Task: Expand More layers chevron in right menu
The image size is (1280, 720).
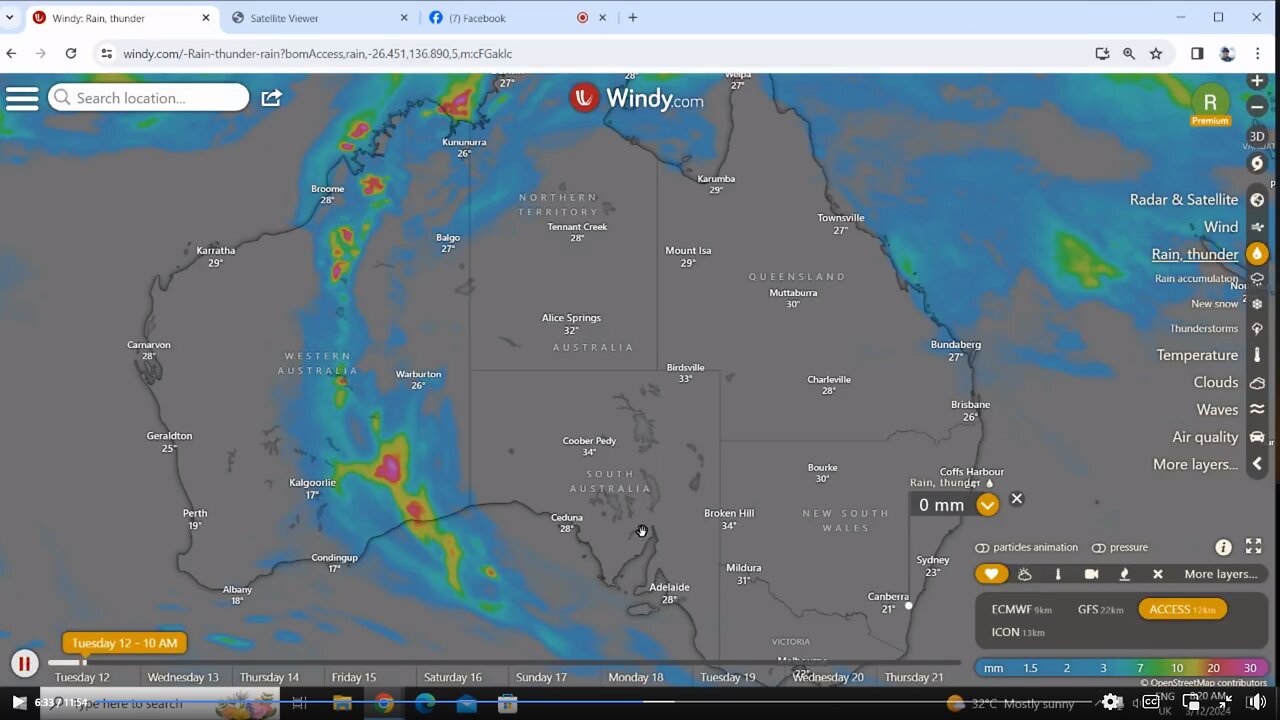Action: pyautogui.click(x=1257, y=464)
